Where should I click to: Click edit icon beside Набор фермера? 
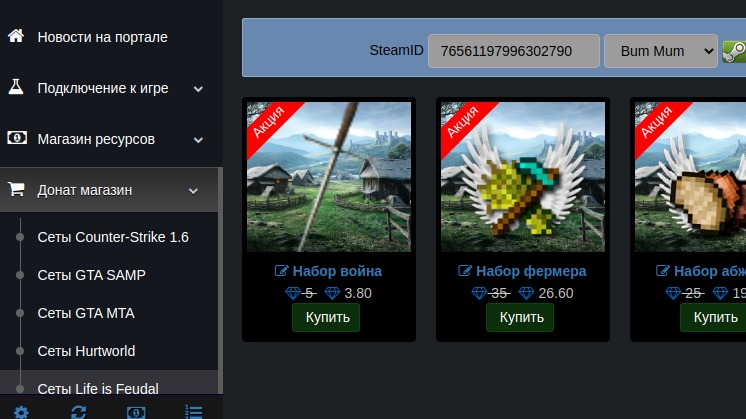pos(465,271)
